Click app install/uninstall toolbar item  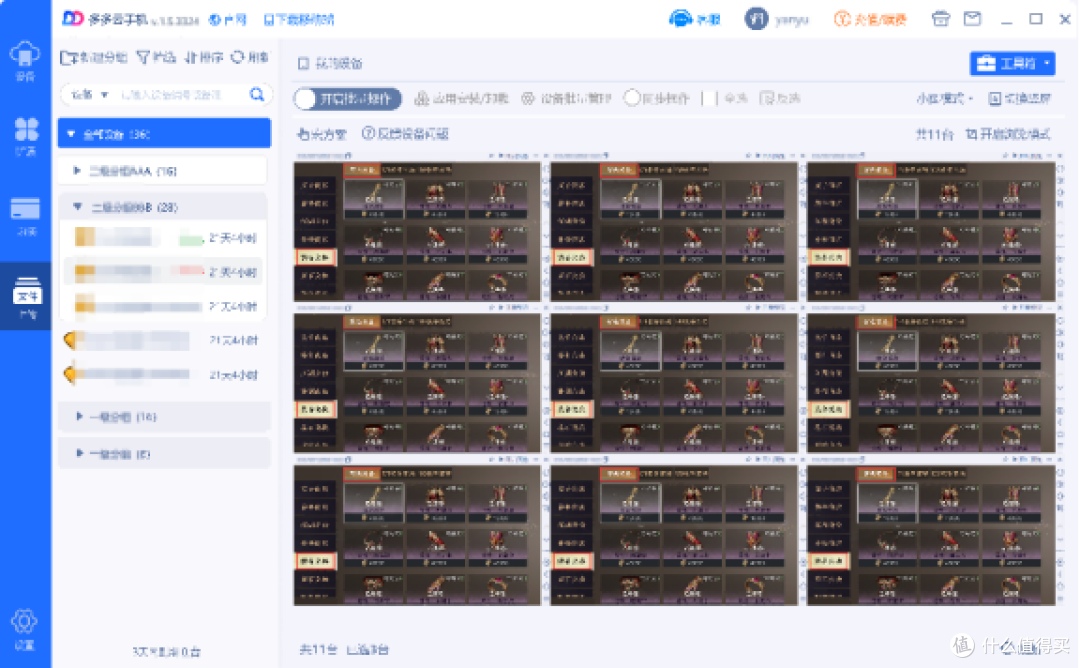point(461,98)
